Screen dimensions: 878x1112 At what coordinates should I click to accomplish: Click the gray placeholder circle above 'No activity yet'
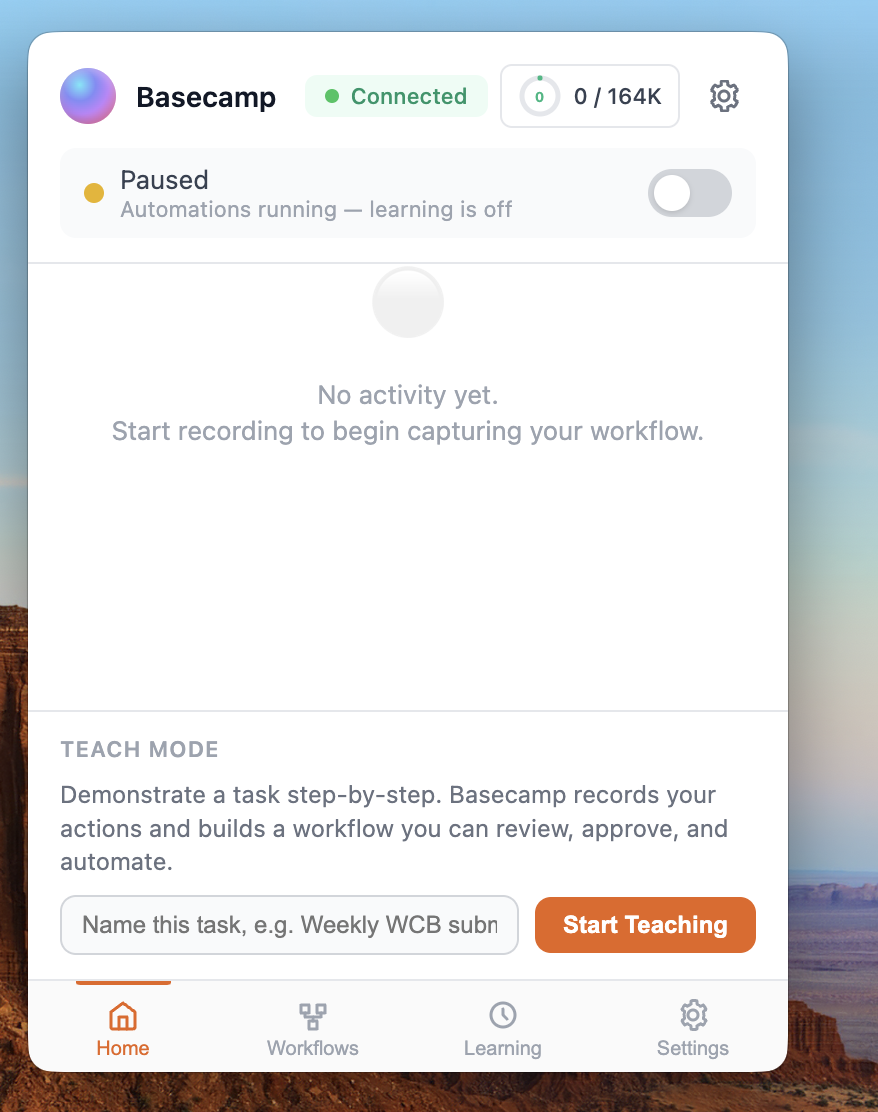[x=408, y=302]
